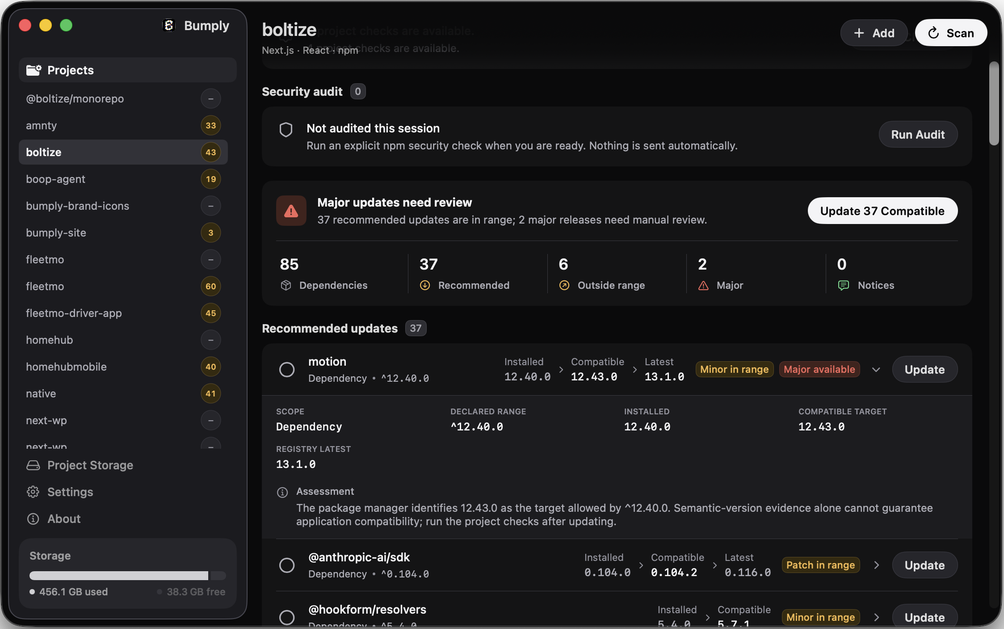Click the fleetmo-driver-app 45 badge
1004x629 pixels.
(x=211, y=313)
